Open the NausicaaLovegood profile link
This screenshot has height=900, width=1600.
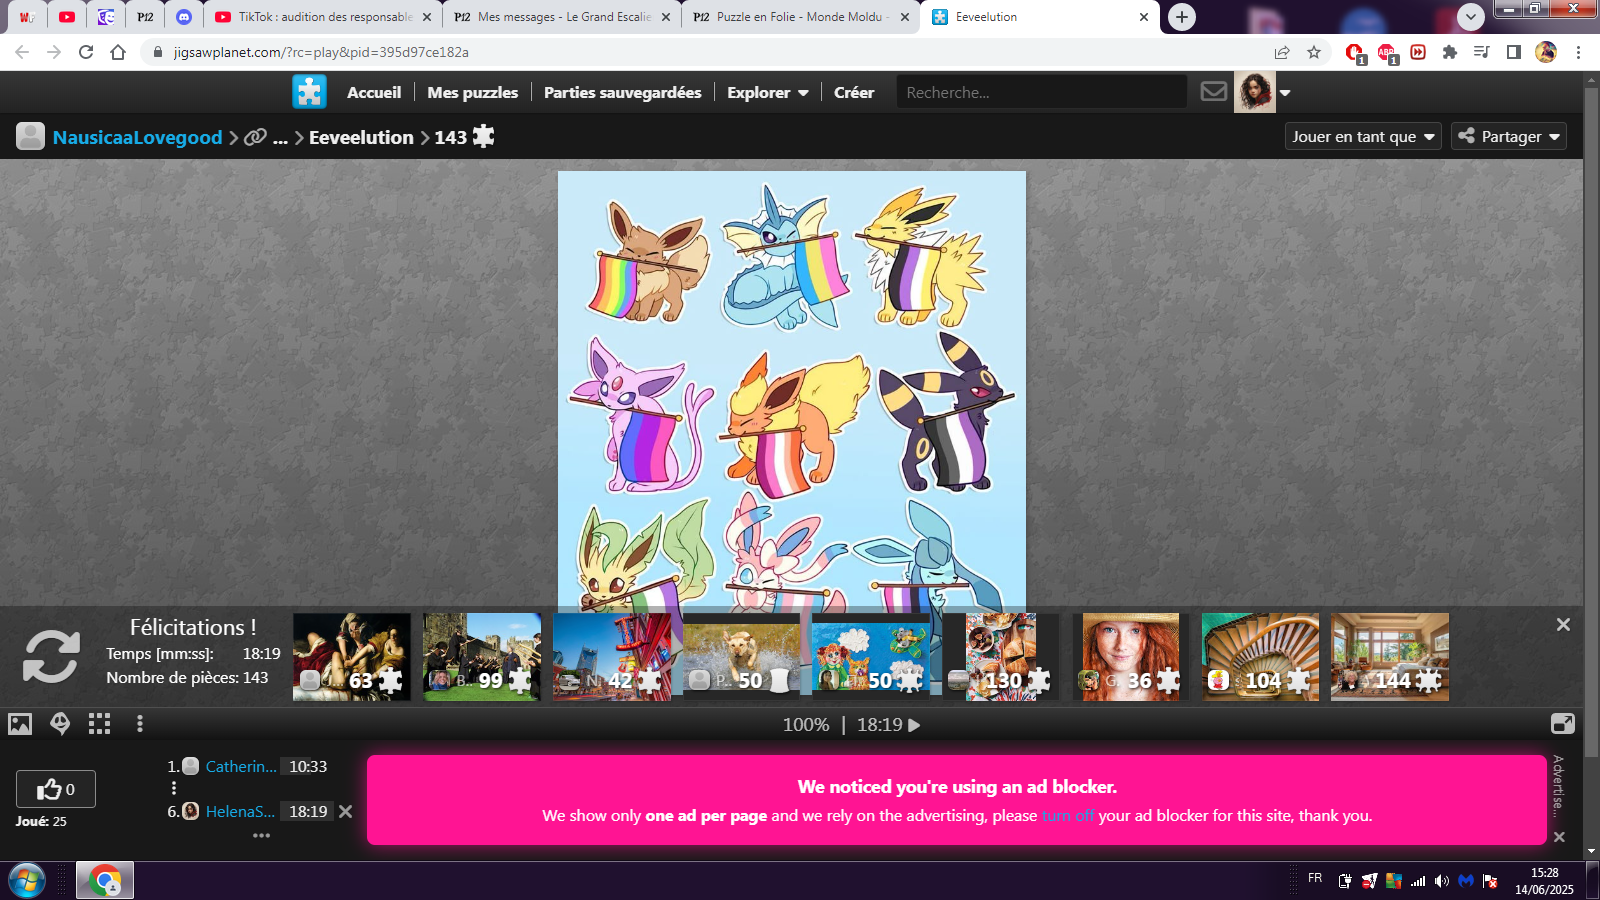pos(137,138)
